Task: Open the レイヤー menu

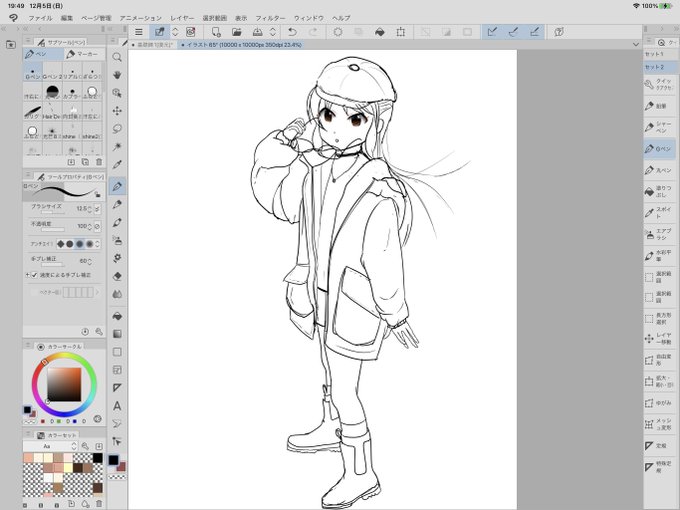Action: (182, 18)
